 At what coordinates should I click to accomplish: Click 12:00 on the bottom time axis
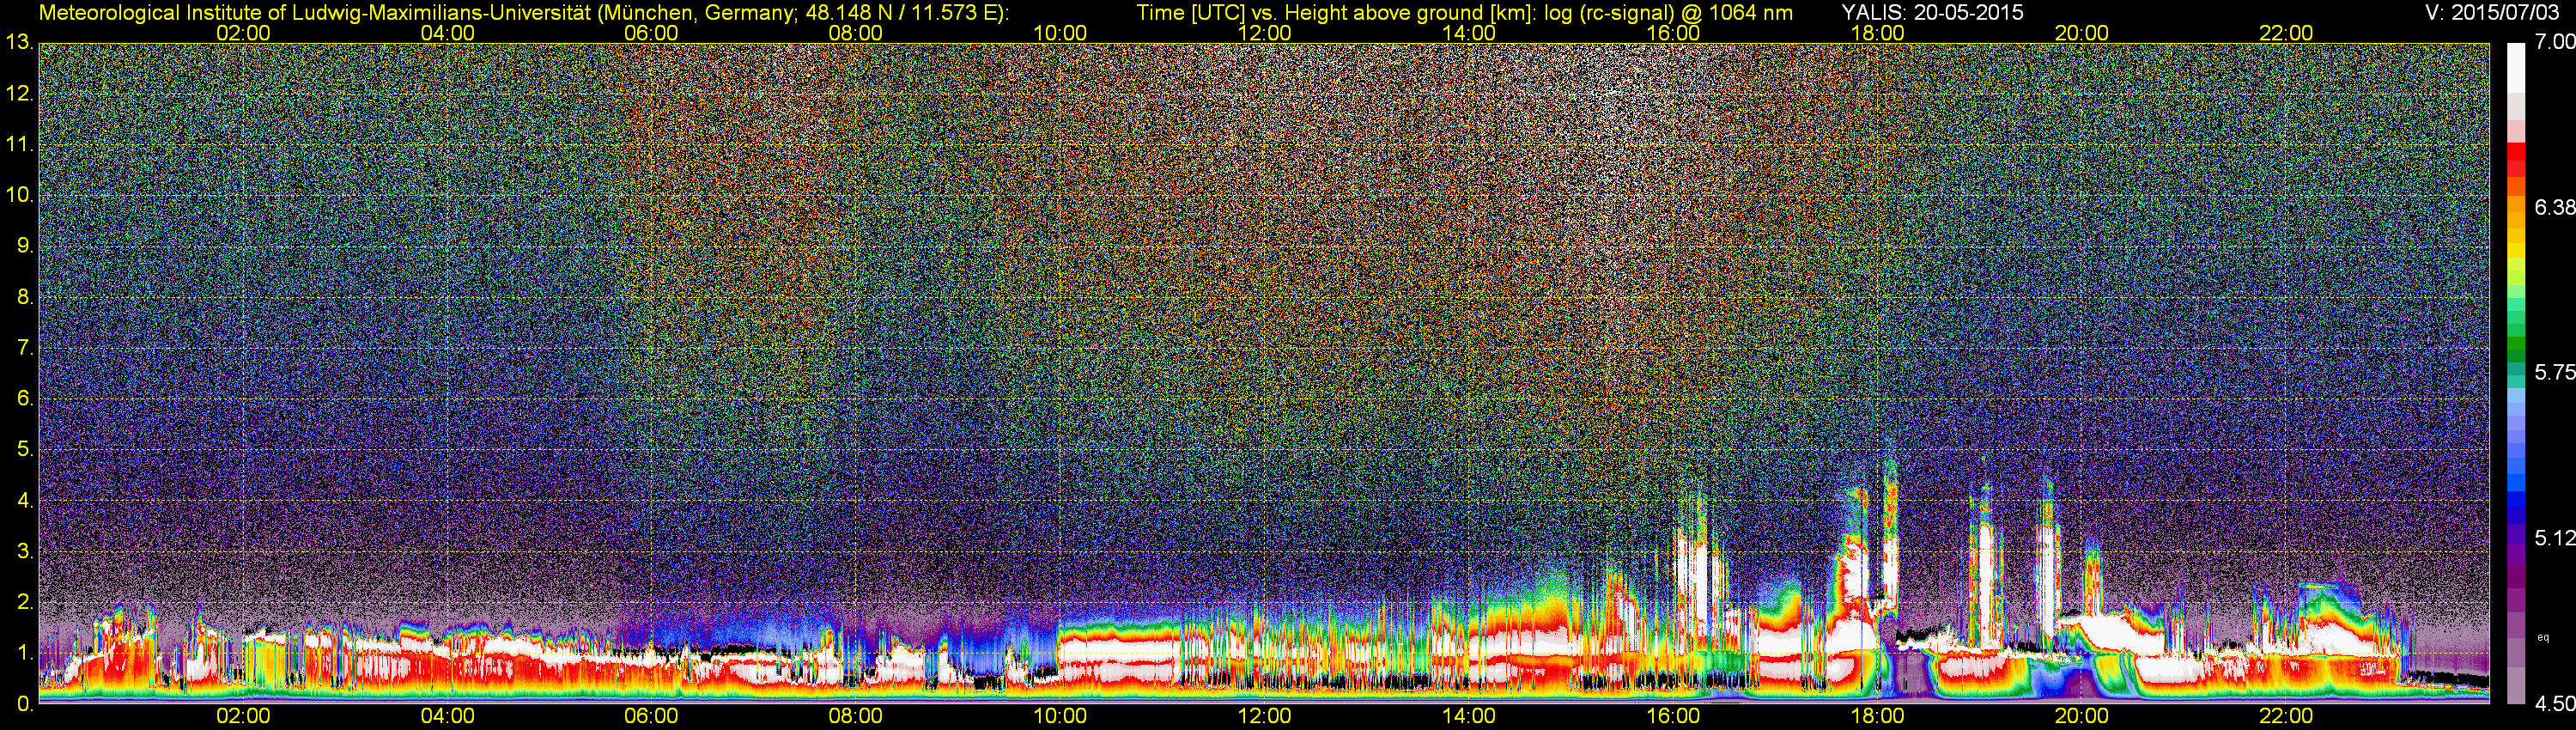(x=1264, y=716)
